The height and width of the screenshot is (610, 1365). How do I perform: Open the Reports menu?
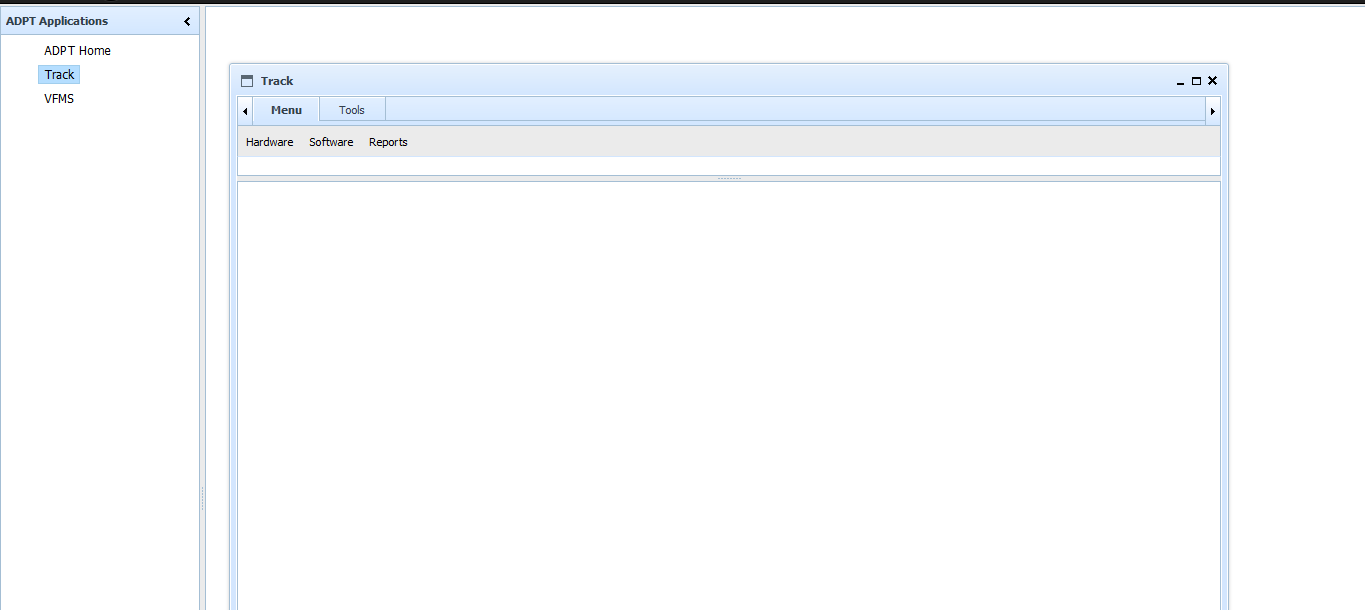coord(388,142)
